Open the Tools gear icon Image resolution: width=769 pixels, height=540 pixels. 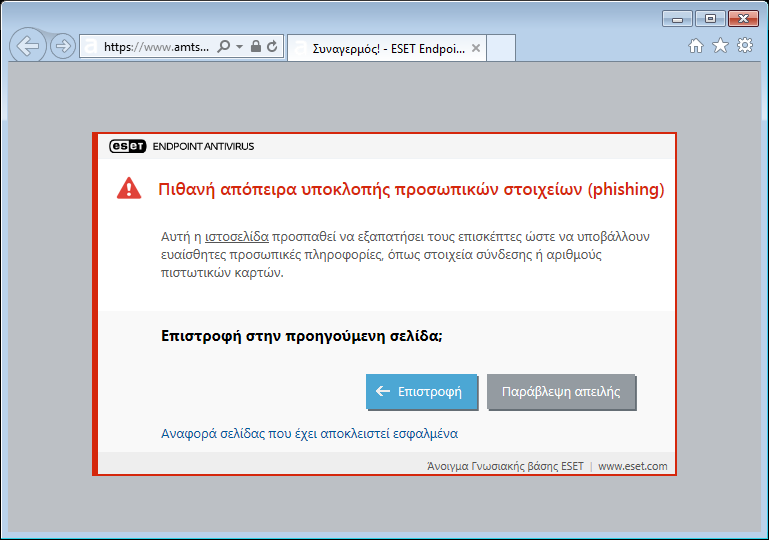(745, 46)
